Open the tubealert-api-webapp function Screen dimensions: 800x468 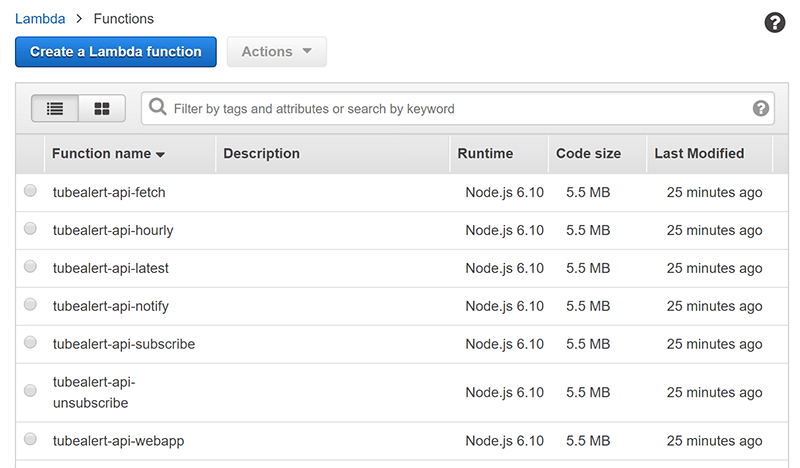click(118, 441)
